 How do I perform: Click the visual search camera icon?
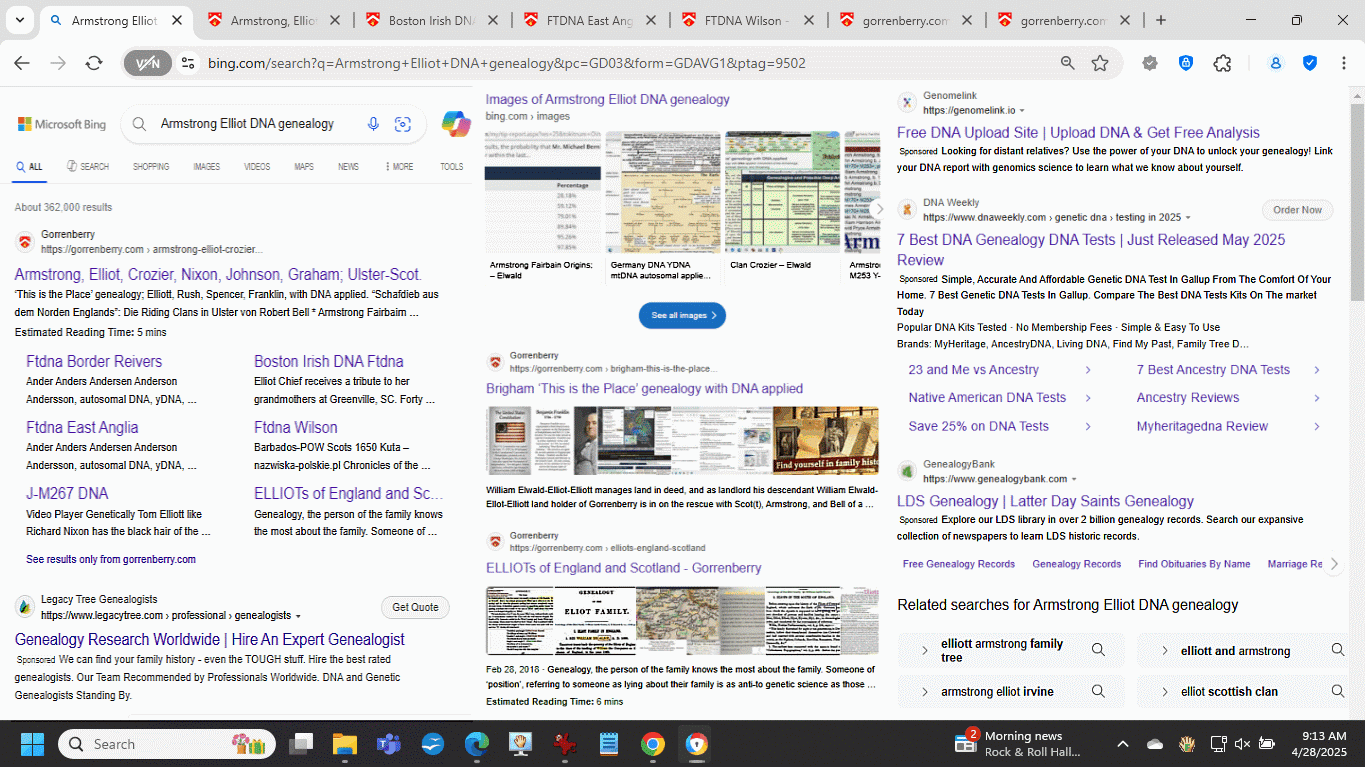pyautogui.click(x=403, y=124)
